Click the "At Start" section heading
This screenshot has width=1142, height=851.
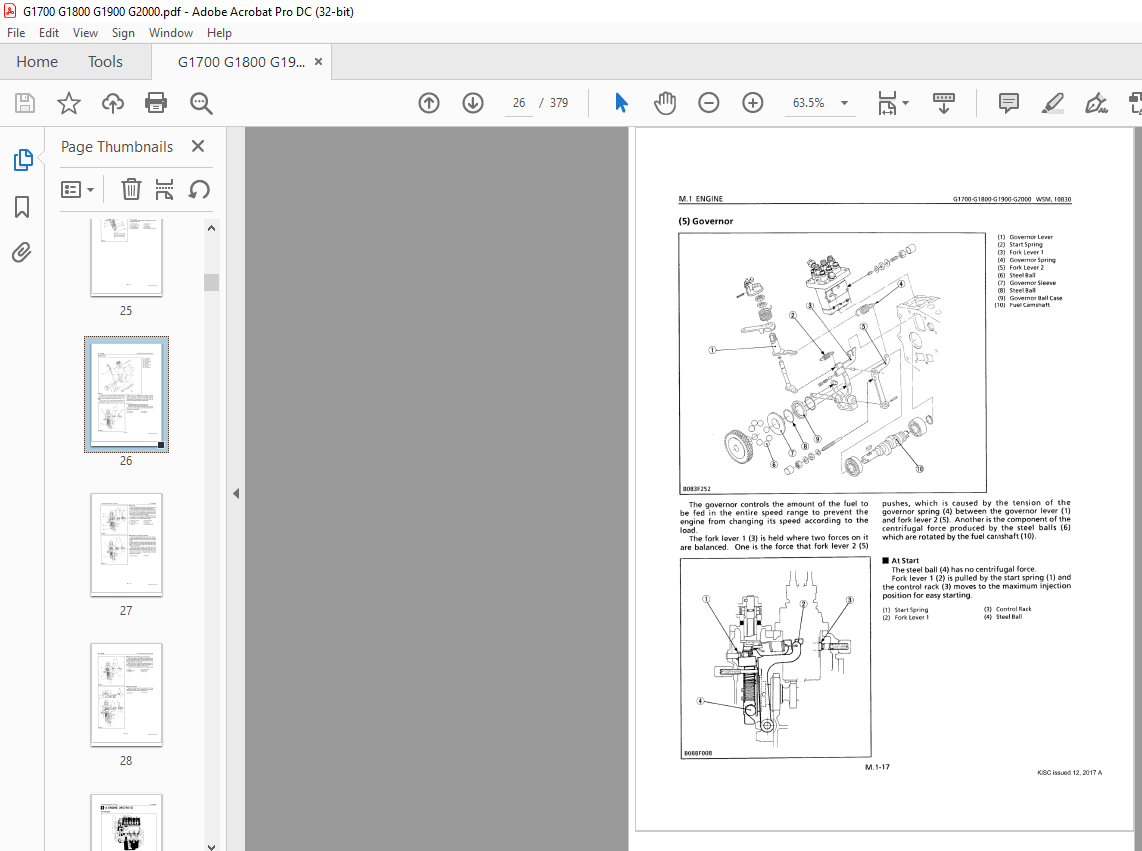905,560
